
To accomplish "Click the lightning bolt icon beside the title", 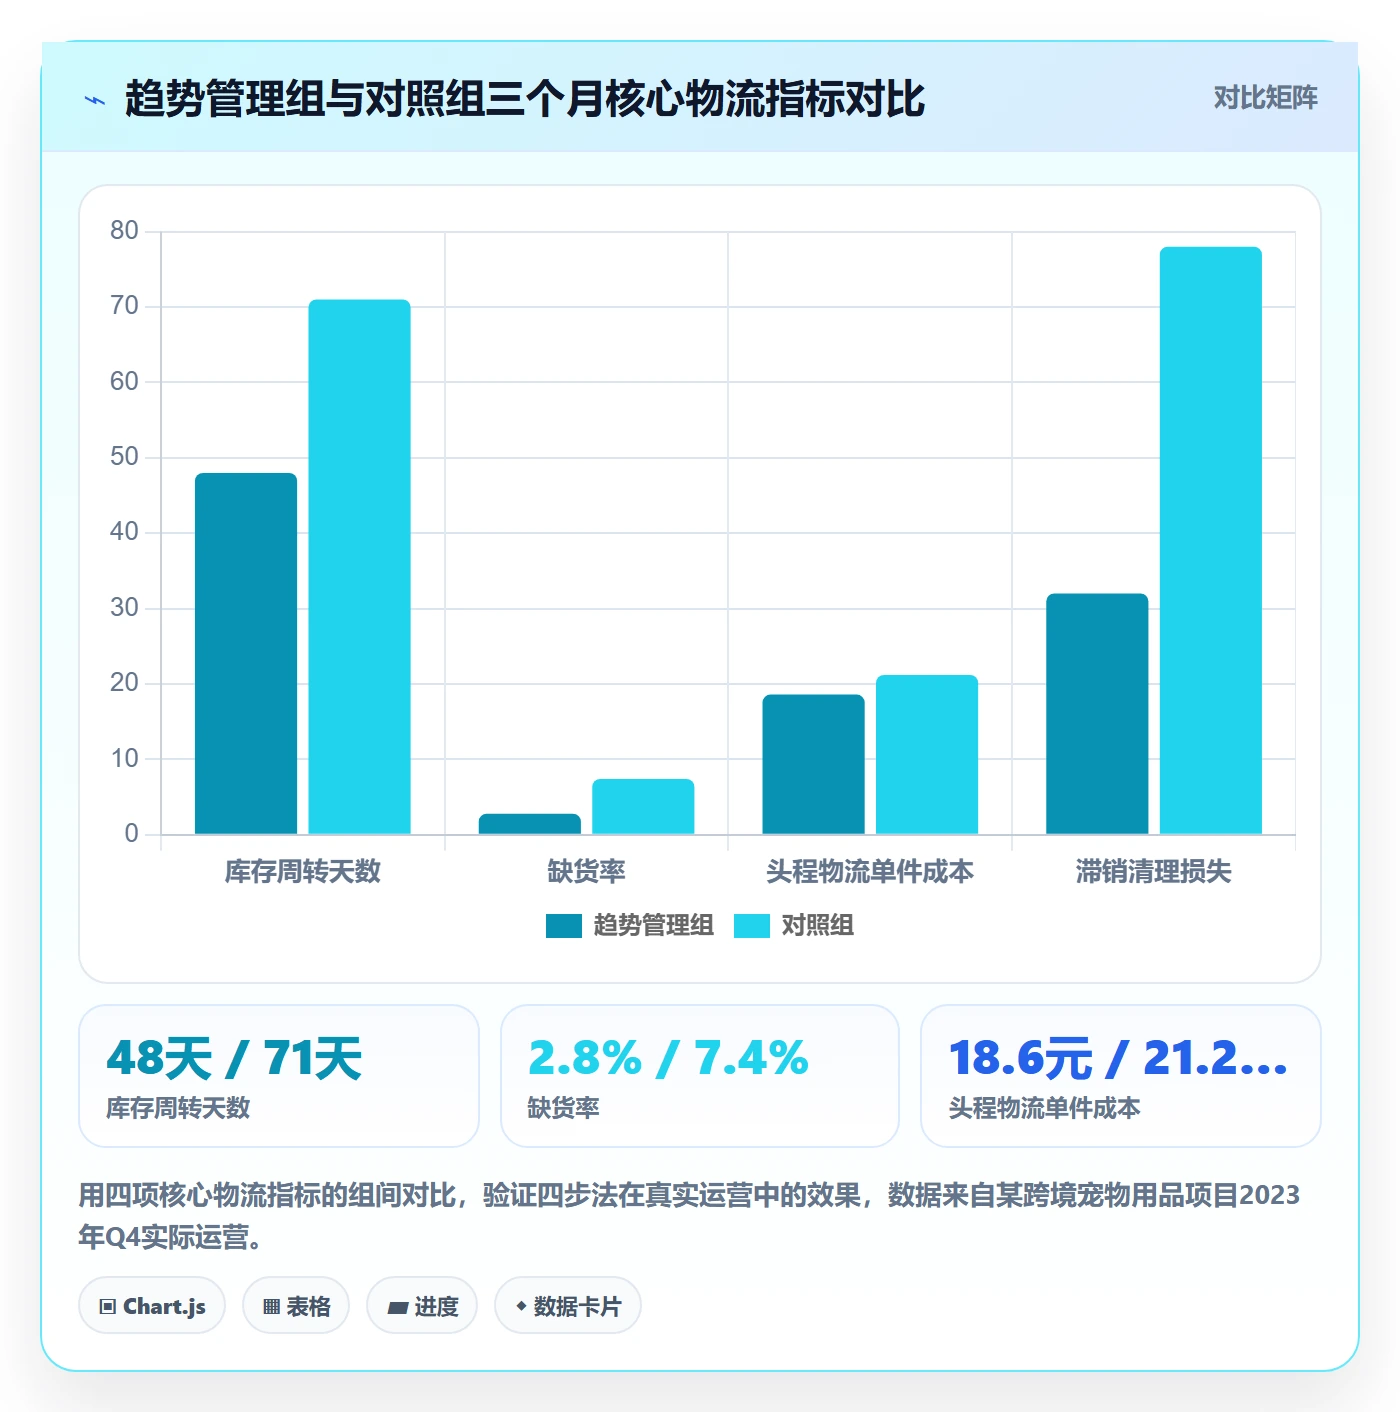I will [x=95, y=100].
